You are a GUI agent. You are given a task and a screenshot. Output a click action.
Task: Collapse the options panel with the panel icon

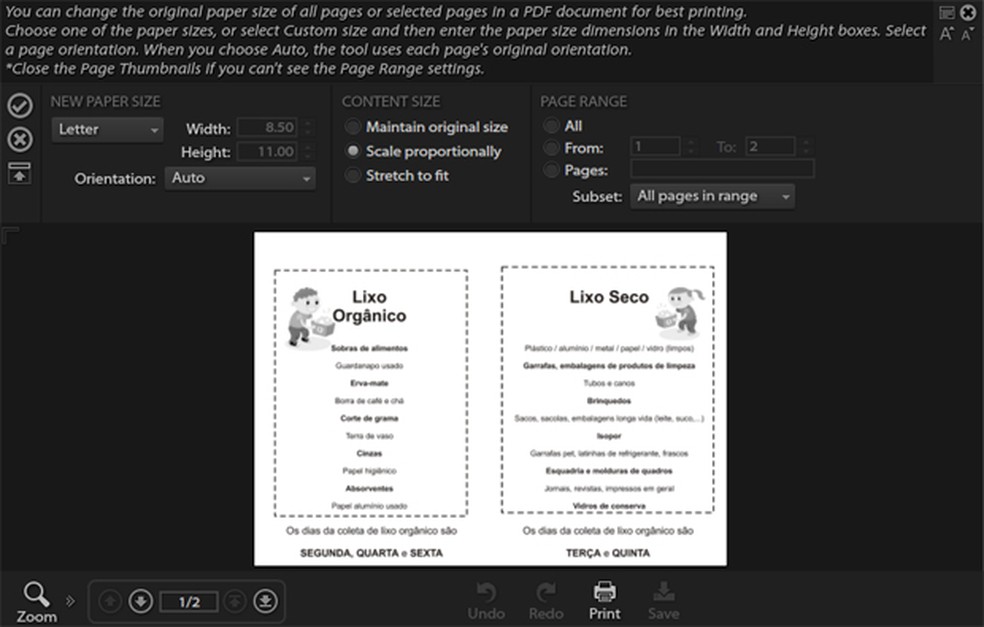pos(19,172)
